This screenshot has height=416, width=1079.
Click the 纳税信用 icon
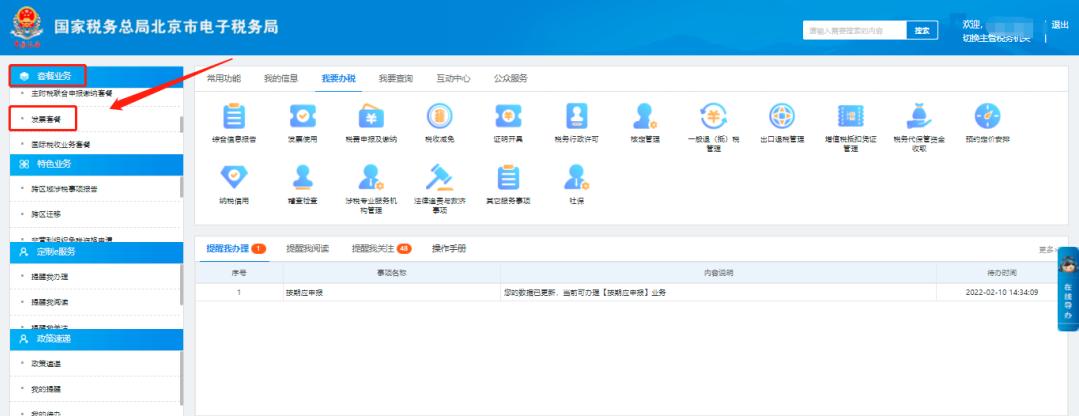[x=232, y=177]
